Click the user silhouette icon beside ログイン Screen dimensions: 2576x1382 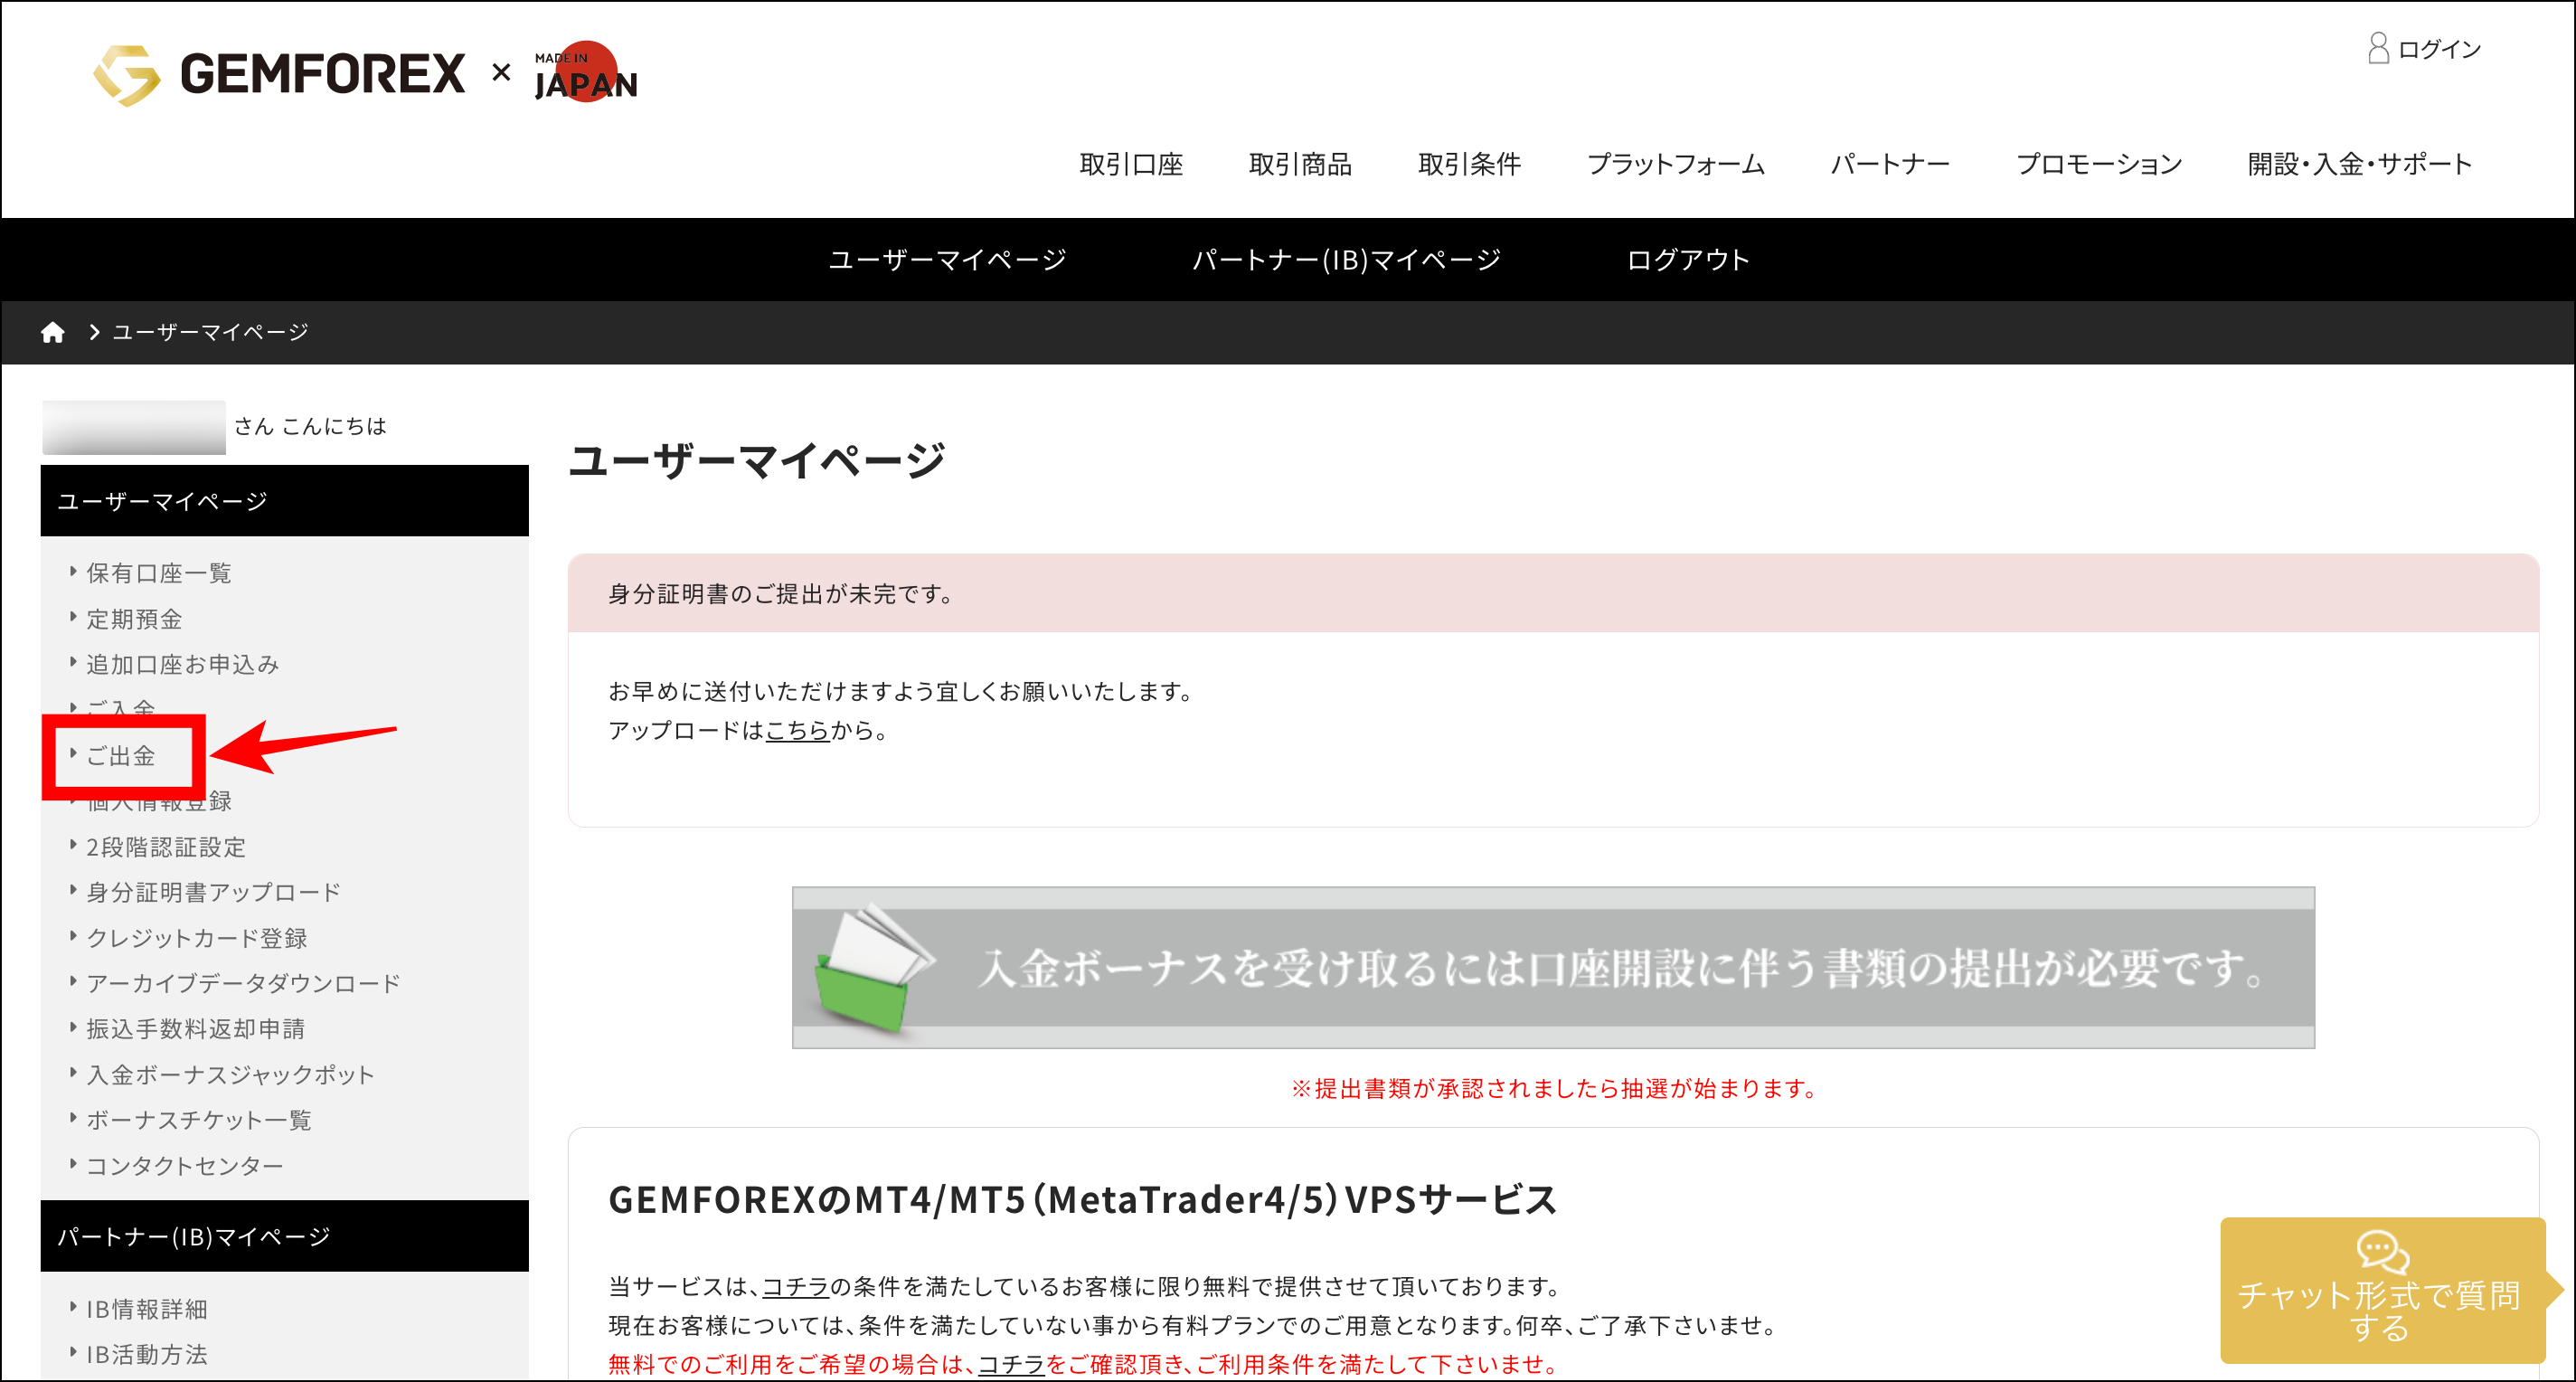tap(2380, 47)
